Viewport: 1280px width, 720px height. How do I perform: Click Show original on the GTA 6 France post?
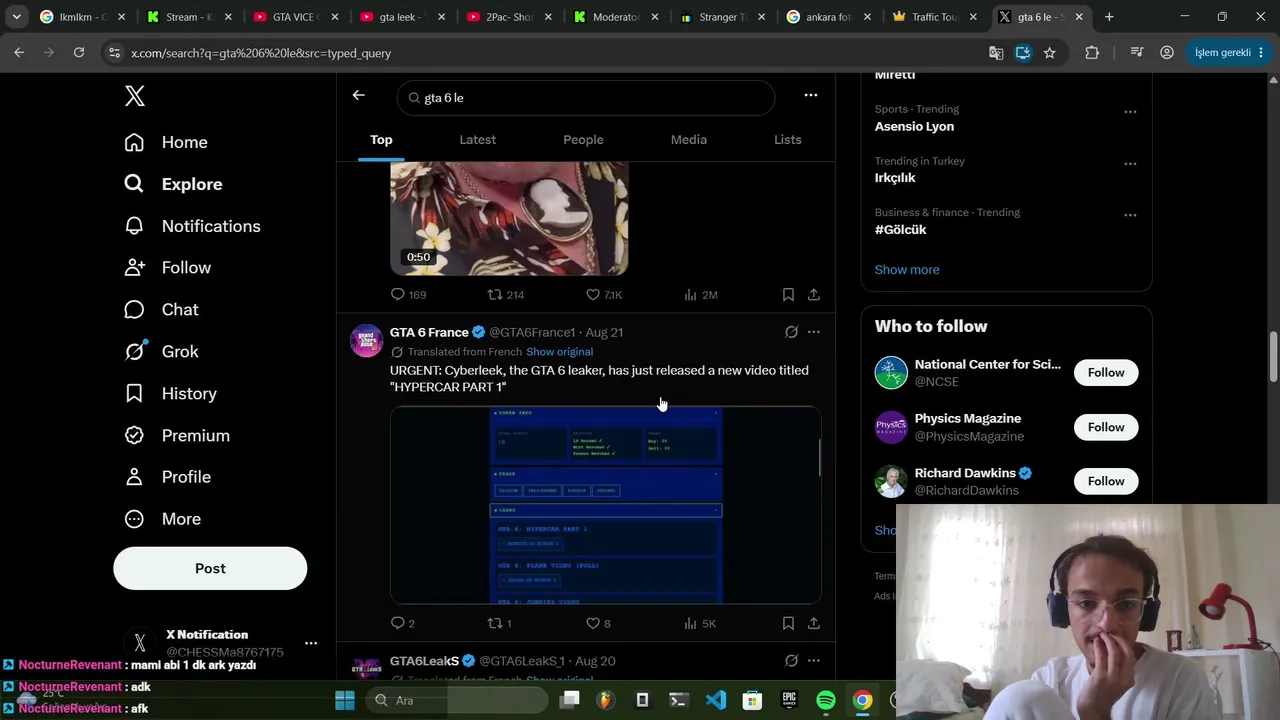coord(559,352)
